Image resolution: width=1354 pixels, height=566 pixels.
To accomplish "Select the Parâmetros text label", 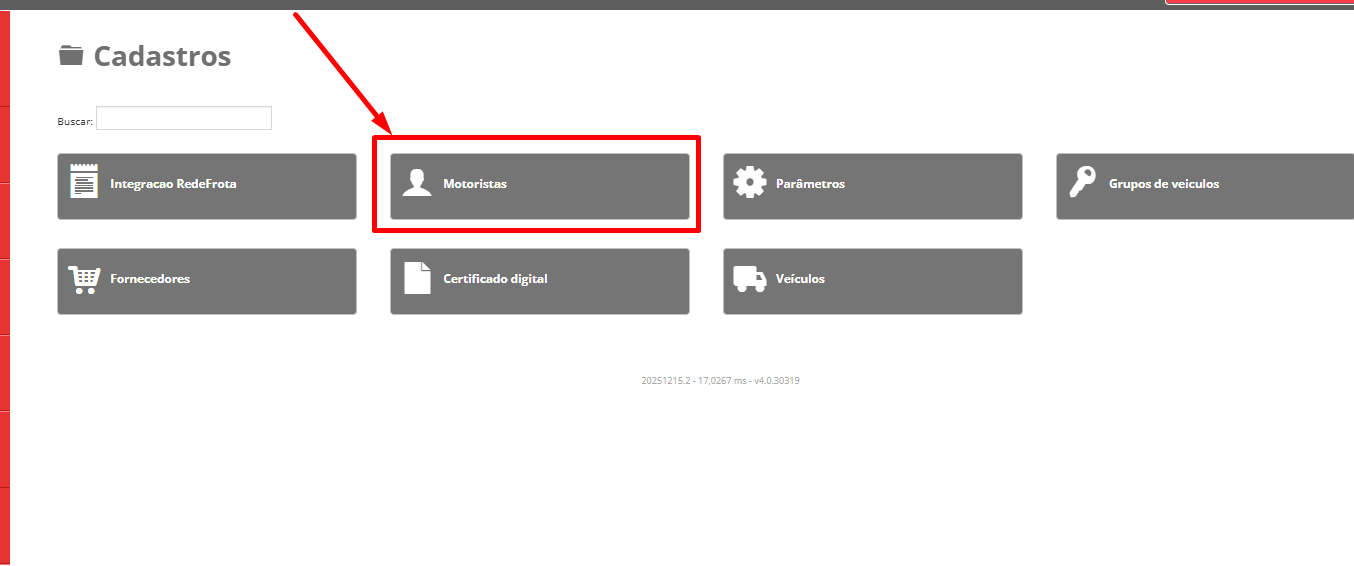I will [810, 184].
